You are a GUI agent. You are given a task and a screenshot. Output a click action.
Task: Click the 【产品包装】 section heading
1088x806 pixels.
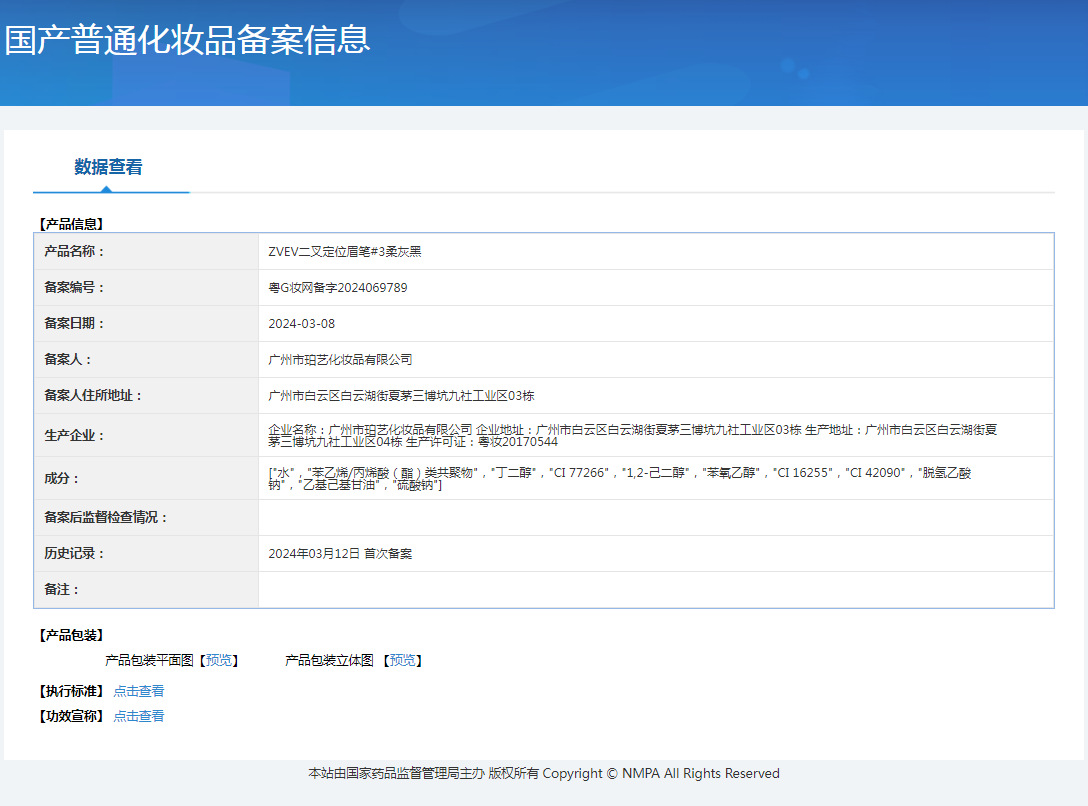71,635
